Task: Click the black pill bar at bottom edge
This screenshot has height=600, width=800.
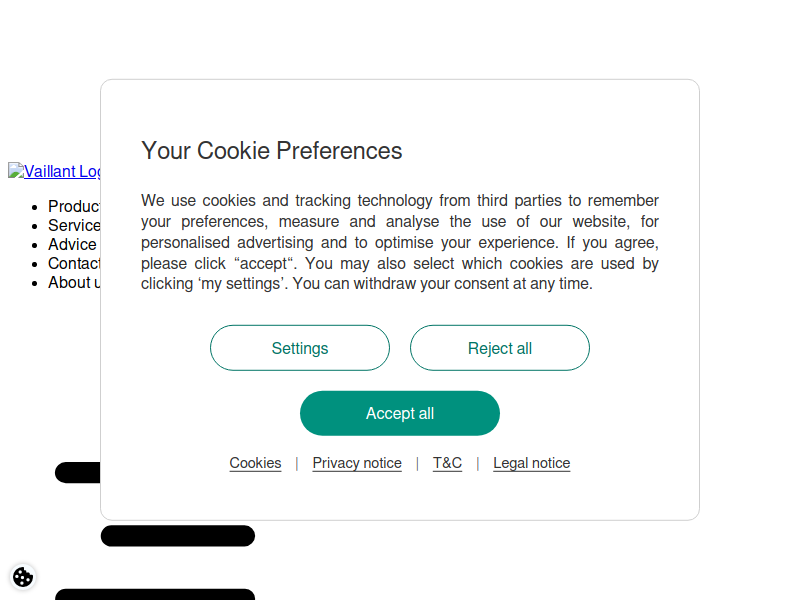Action: click(155, 594)
